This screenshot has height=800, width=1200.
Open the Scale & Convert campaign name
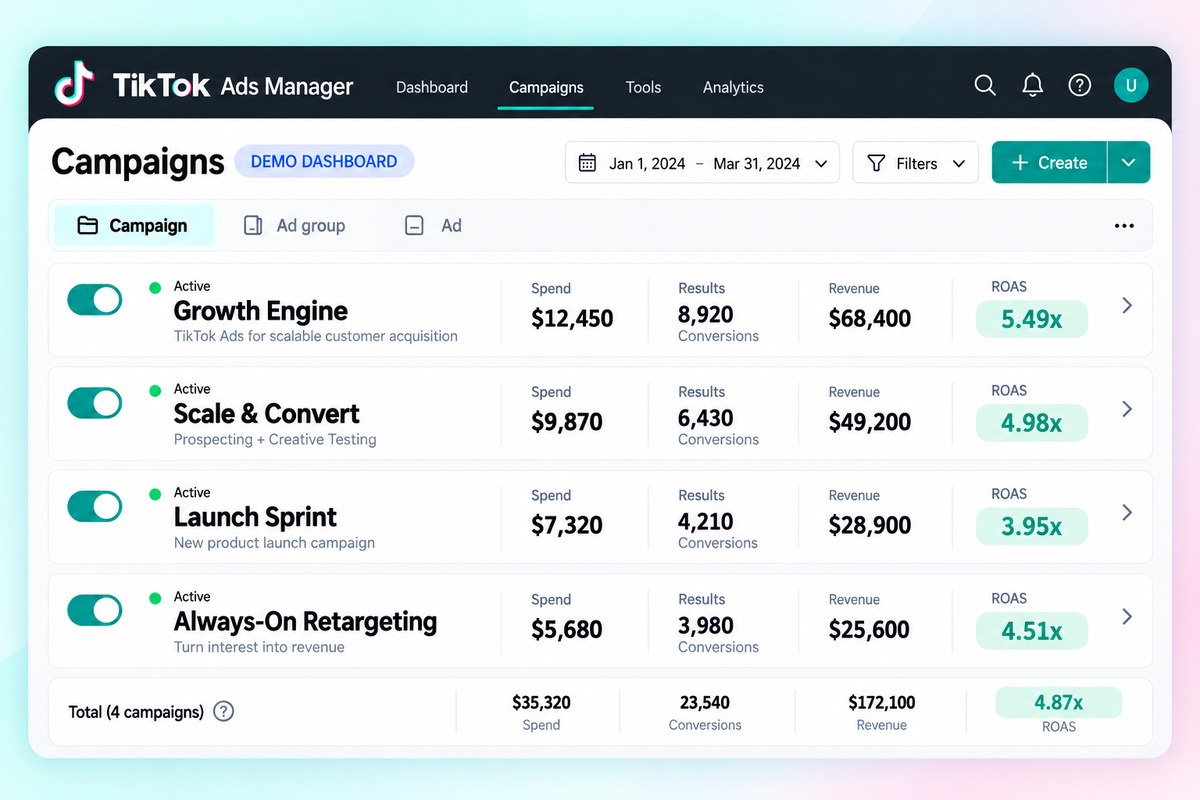267,414
